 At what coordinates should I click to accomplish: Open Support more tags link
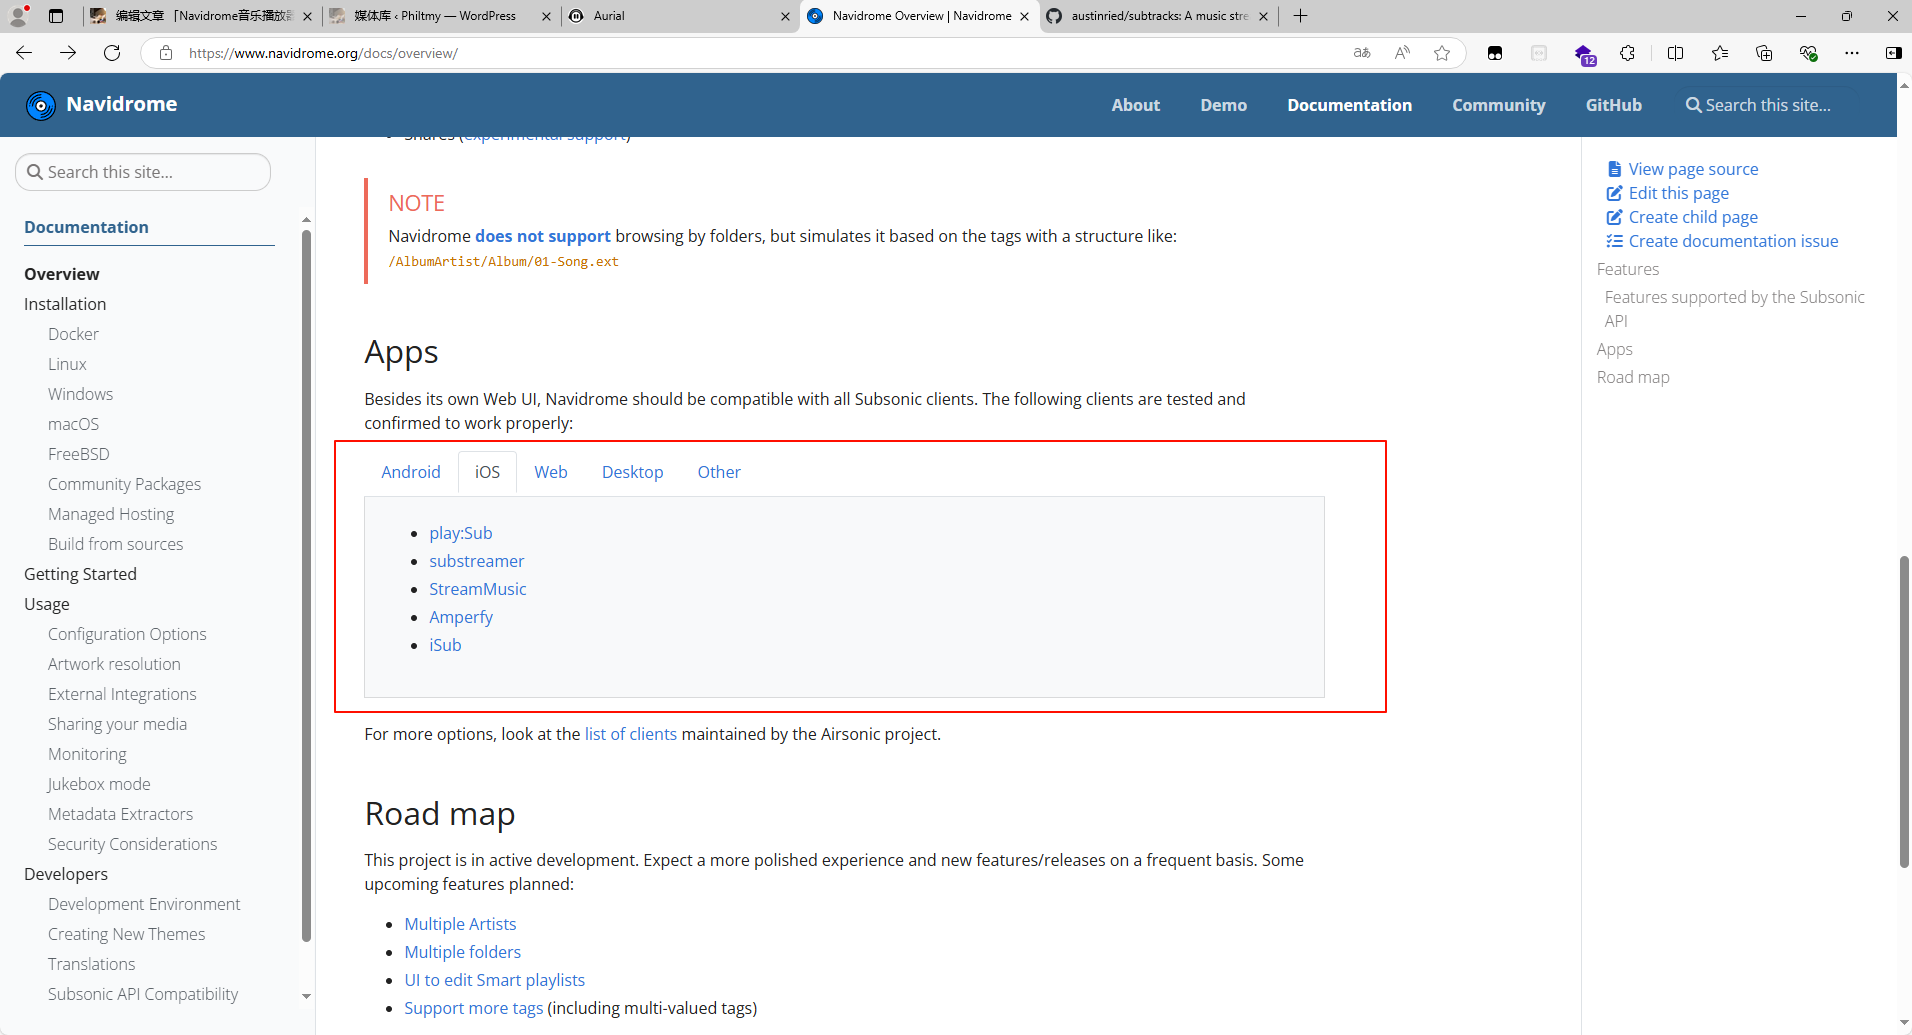474,1008
